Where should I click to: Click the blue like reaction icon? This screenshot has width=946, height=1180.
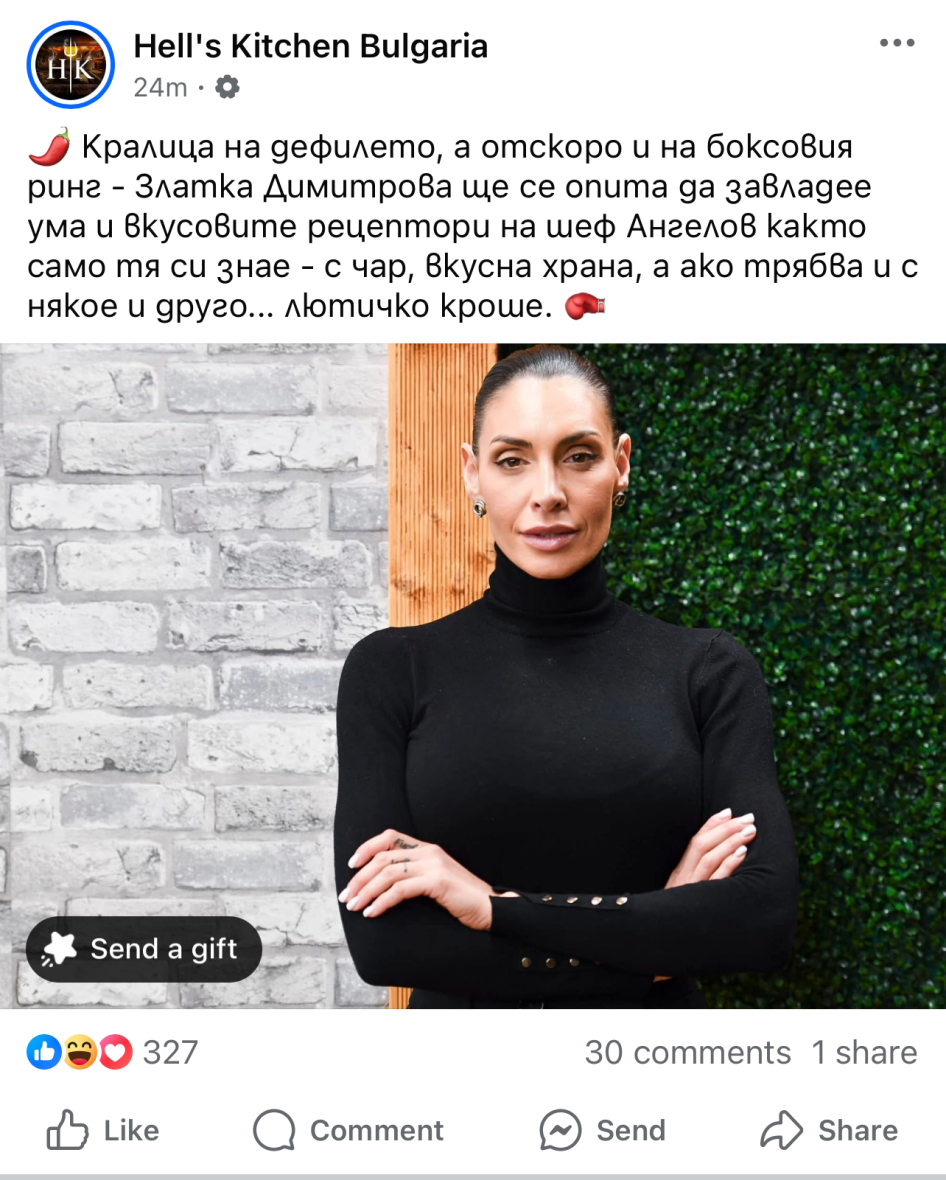point(44,1052)
